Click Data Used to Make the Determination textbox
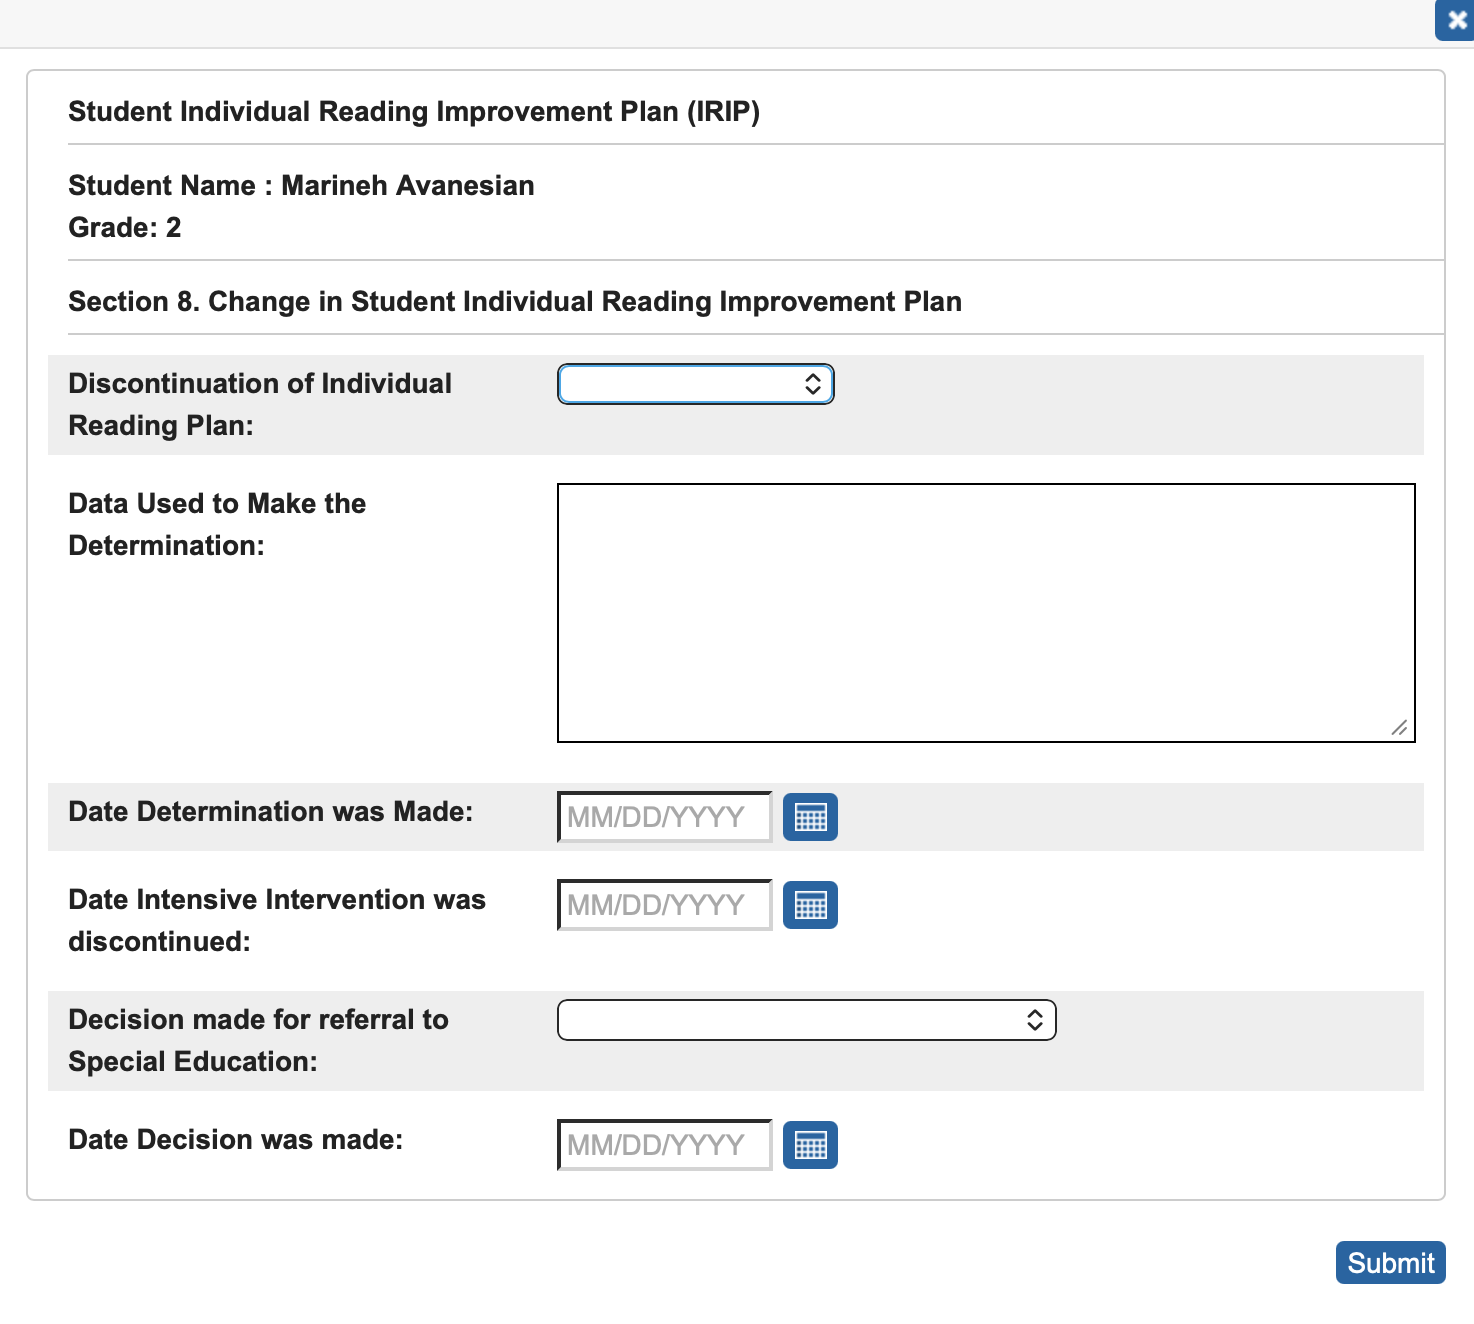This screenshot has height=1324, width=1474. coord(985,610)
